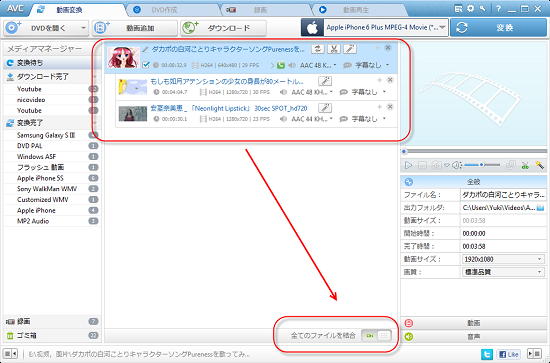
Task: Click magic wand icon on もしも如月 video
Action: 325,81
